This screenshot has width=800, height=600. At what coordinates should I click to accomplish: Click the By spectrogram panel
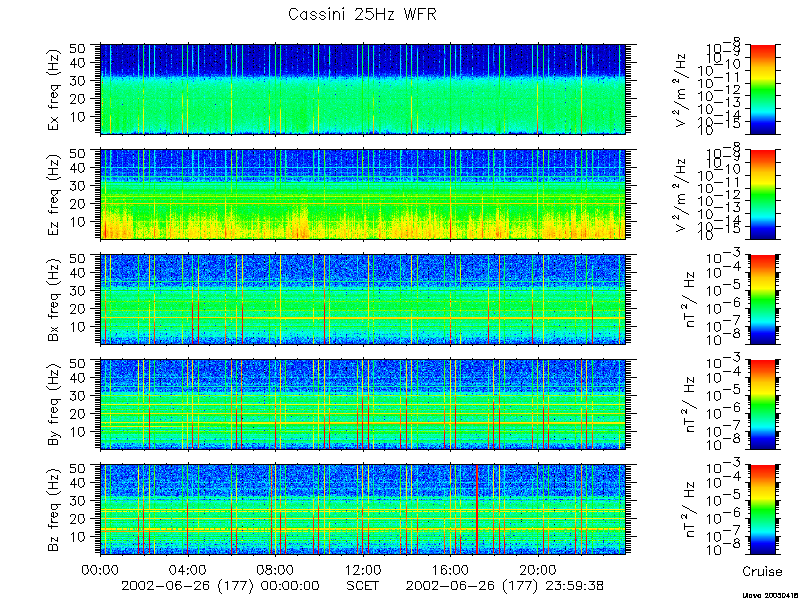pyautogui.click(x=363, y=405)
